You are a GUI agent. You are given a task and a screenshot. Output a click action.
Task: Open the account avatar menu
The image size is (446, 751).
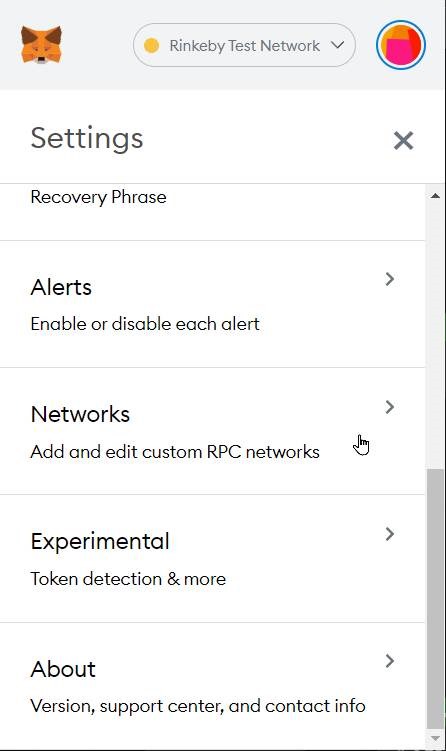401,45
